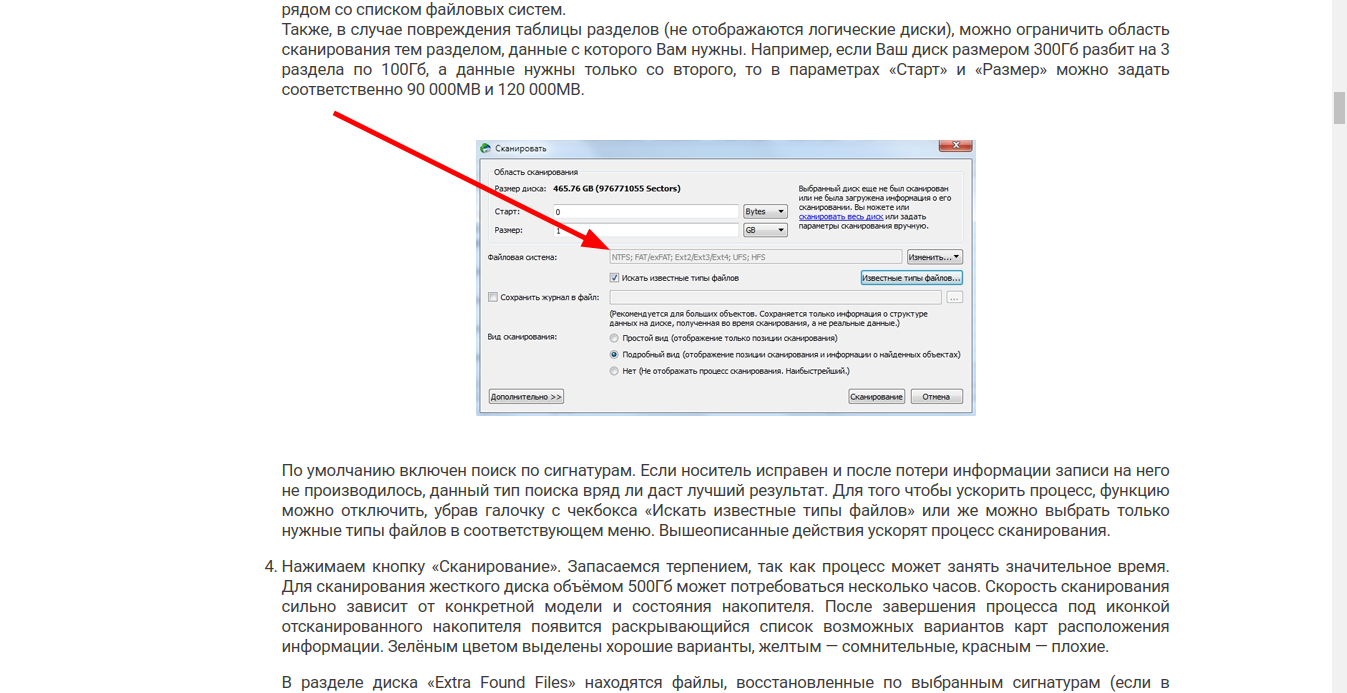Follow the 'сканировать весь диск' link
Viewport: 1347px width, 693px height.
tap(840, 216)
